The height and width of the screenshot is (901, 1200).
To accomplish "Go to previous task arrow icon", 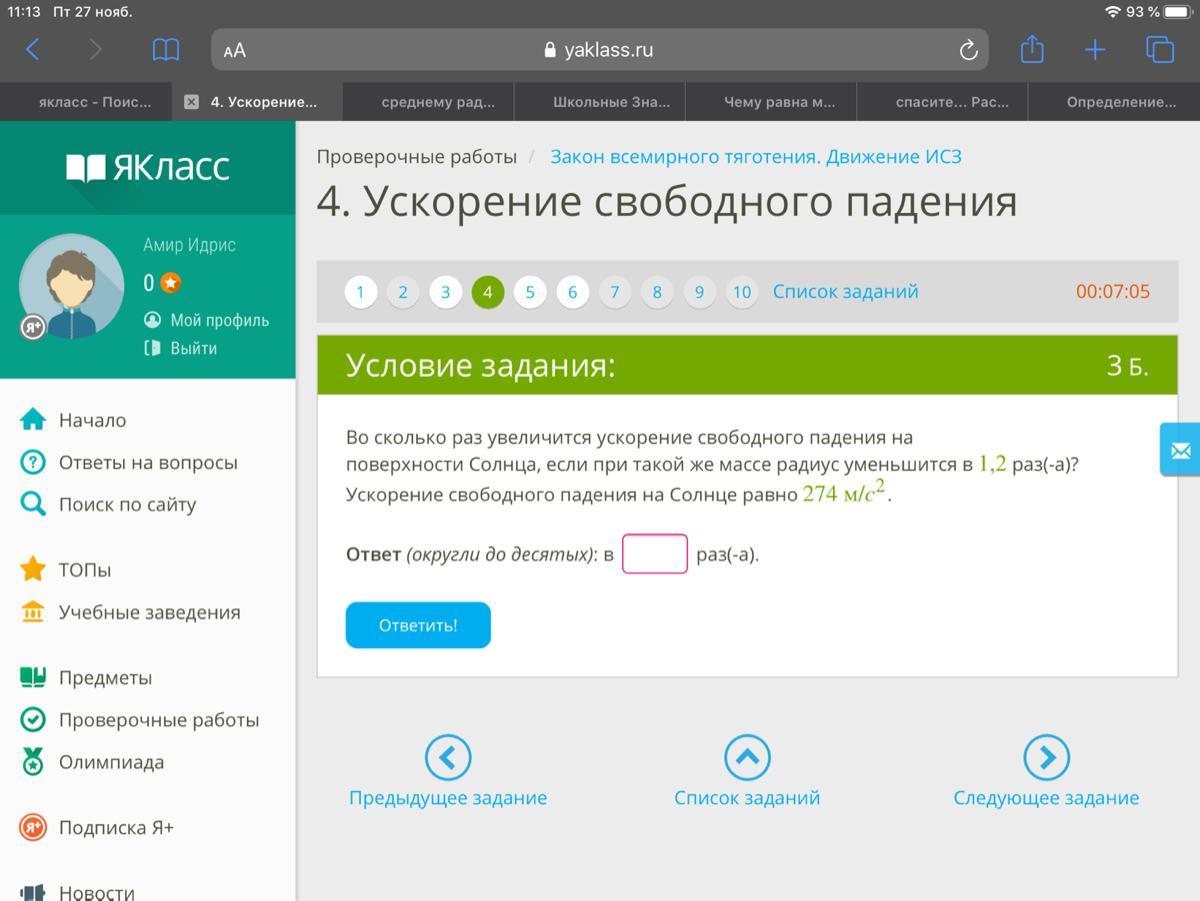I will tap(447, 758).
